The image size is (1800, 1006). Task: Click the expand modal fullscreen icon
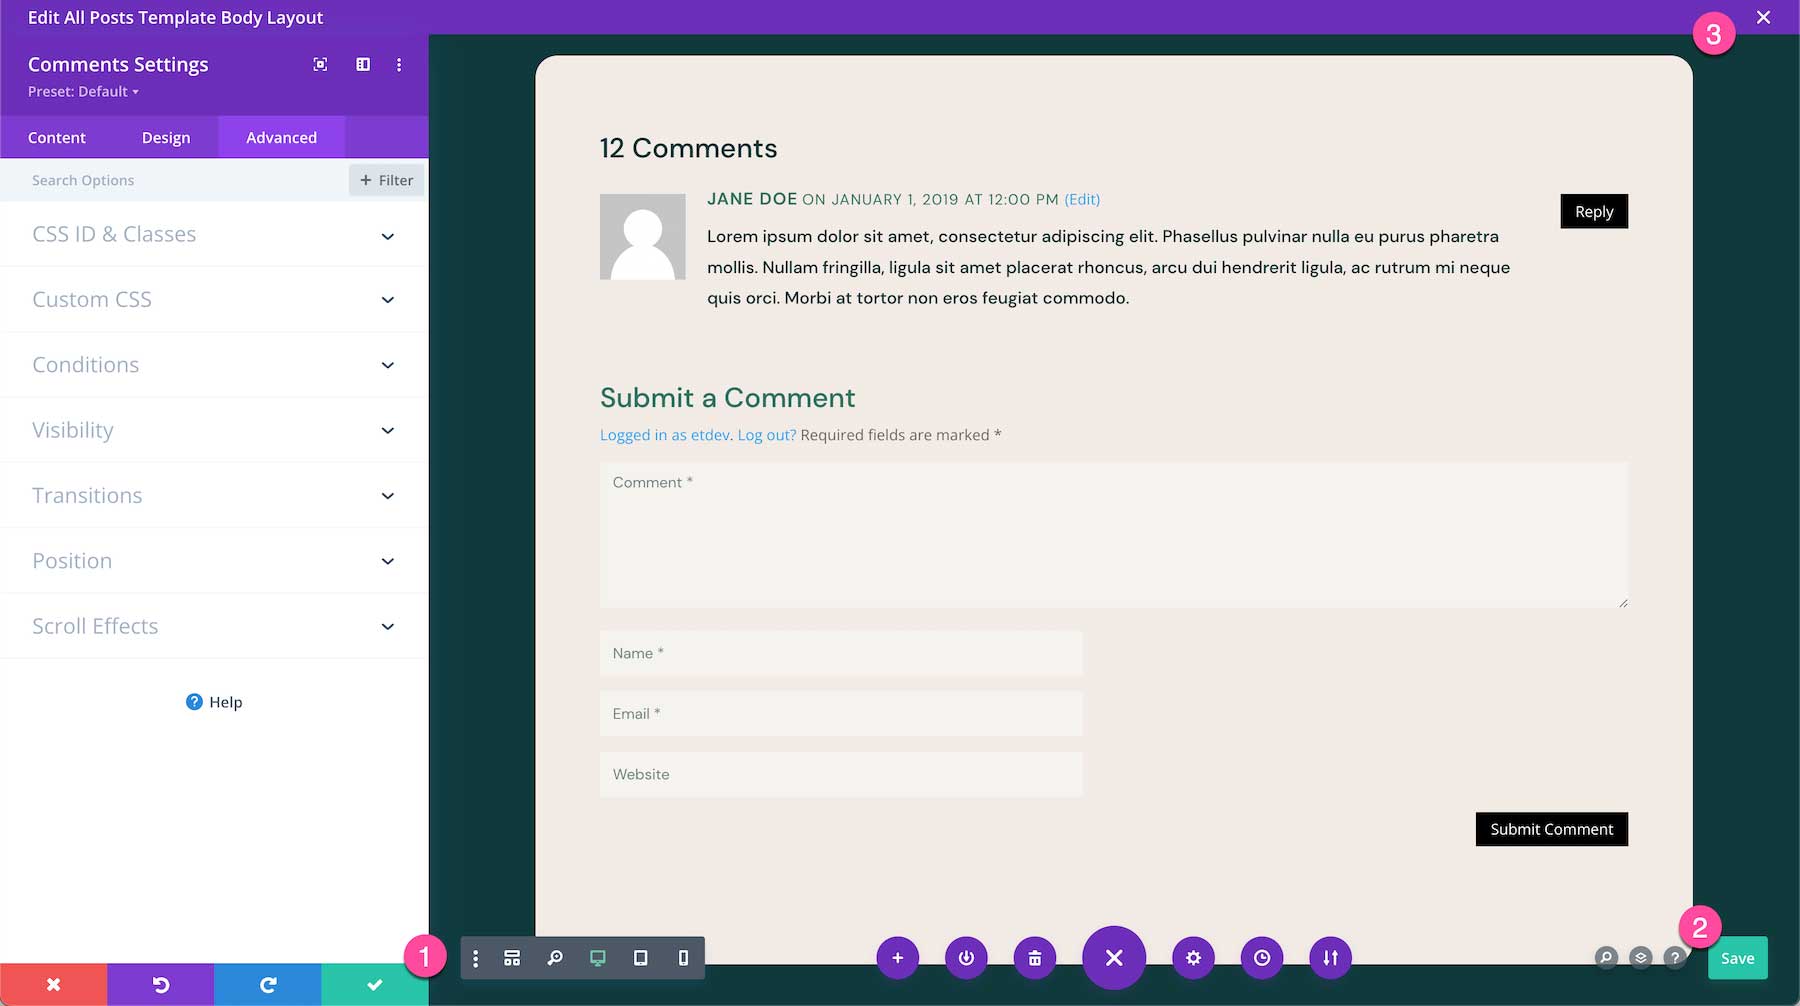(320, 65)
